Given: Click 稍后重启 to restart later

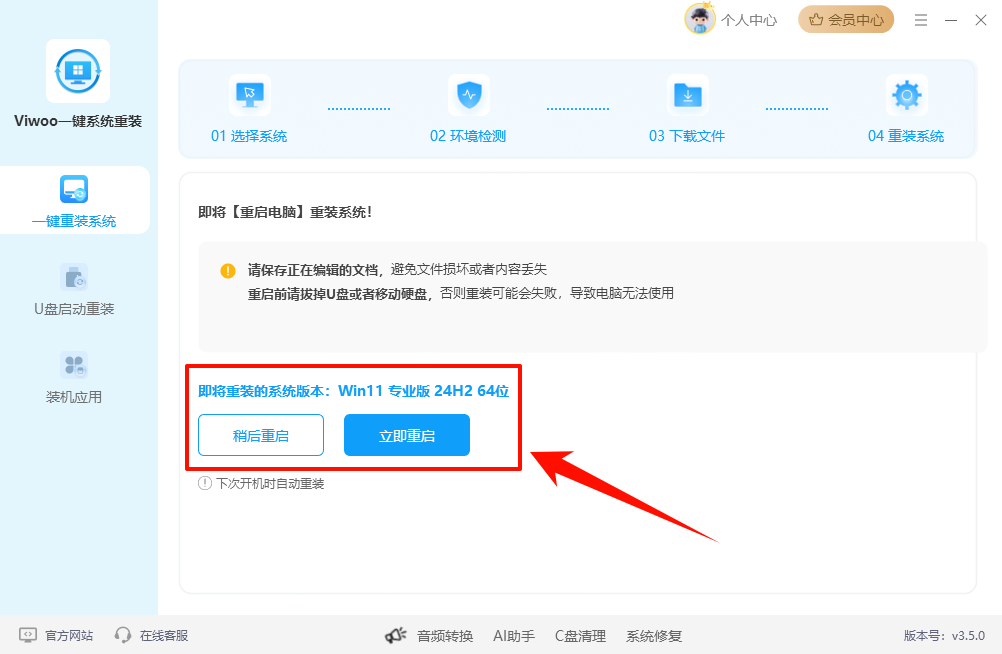Looking at the screenshot, I should click(261, 435).
